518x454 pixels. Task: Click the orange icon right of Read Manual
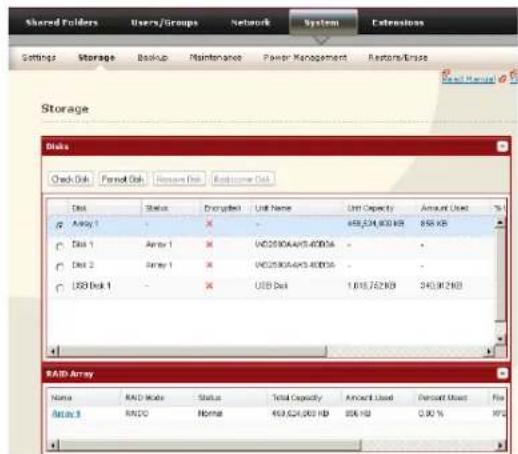[x=503, y=79]
